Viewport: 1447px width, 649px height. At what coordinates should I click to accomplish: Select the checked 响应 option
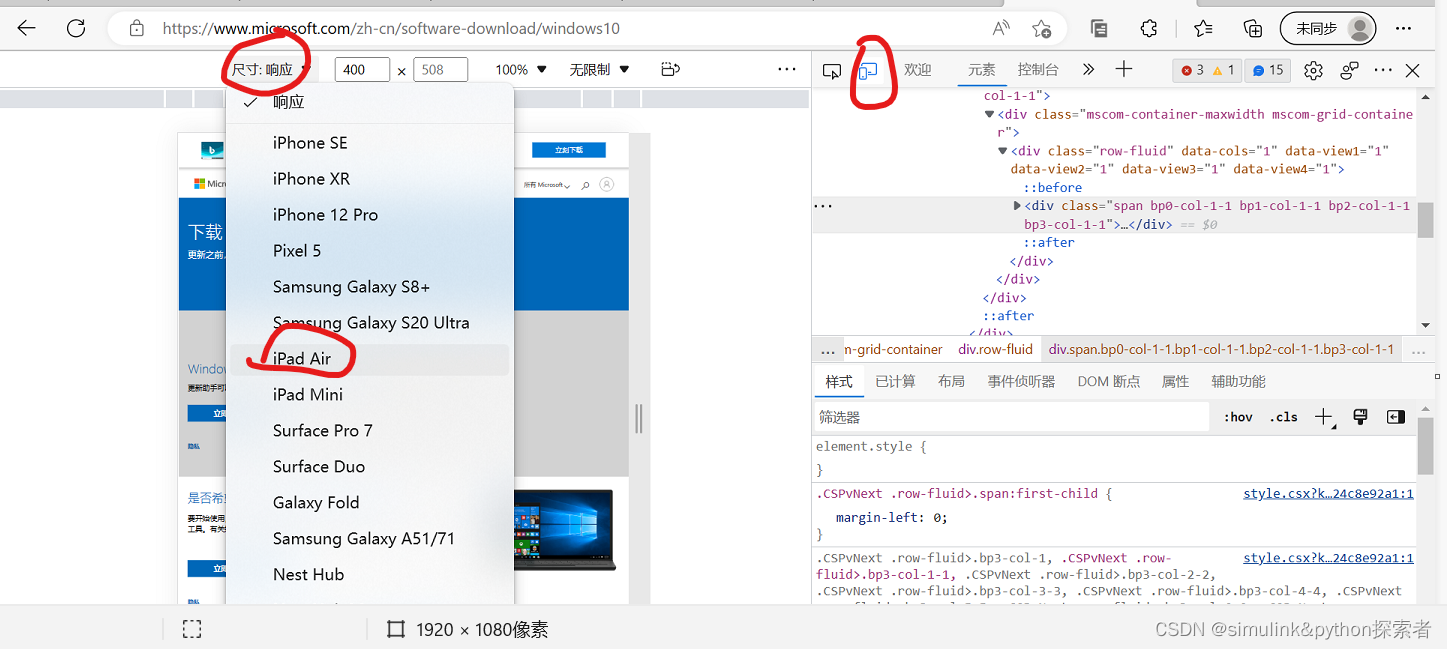370,102
